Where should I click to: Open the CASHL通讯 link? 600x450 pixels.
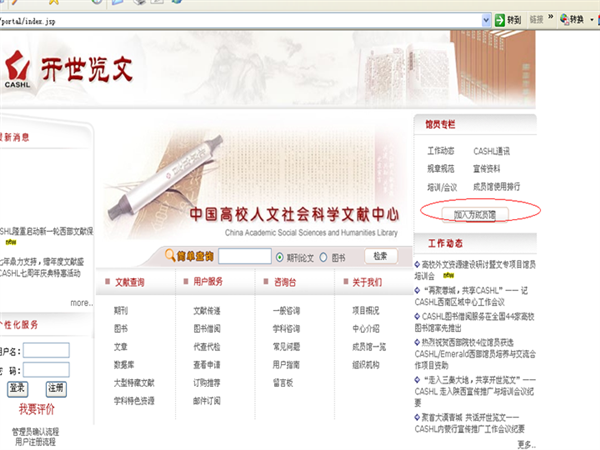pos(492,151)
